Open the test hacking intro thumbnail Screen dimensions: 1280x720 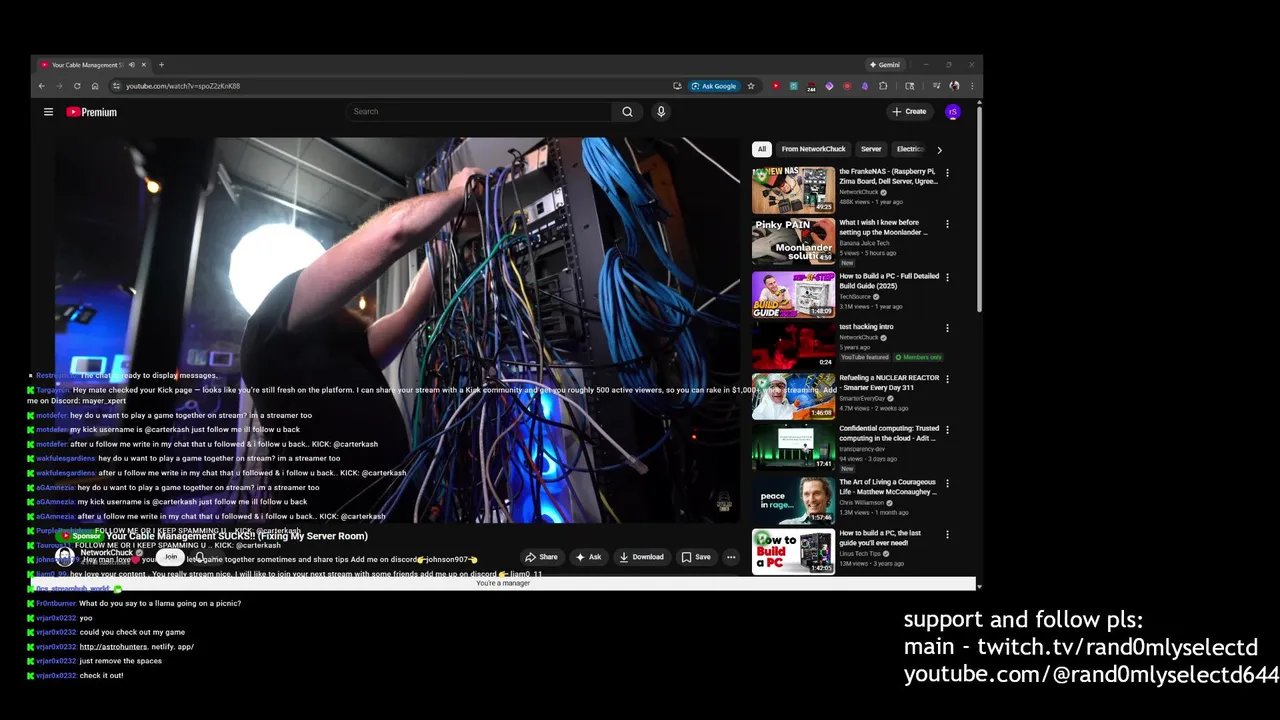point(793,345)
